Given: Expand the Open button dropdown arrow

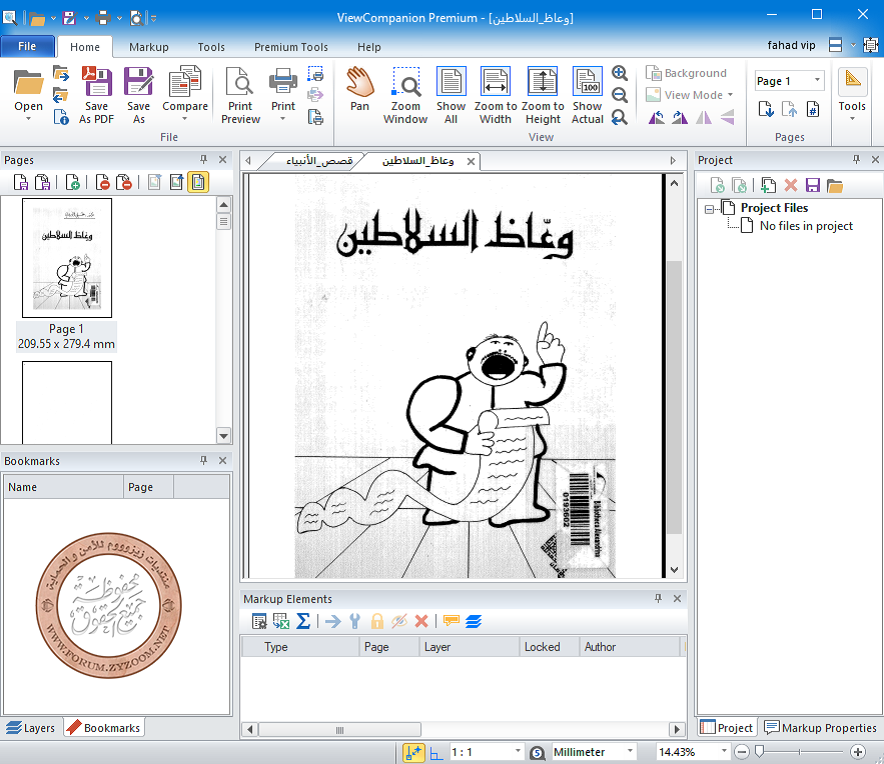Looking at the screenshot, I should tap(28, 119).
